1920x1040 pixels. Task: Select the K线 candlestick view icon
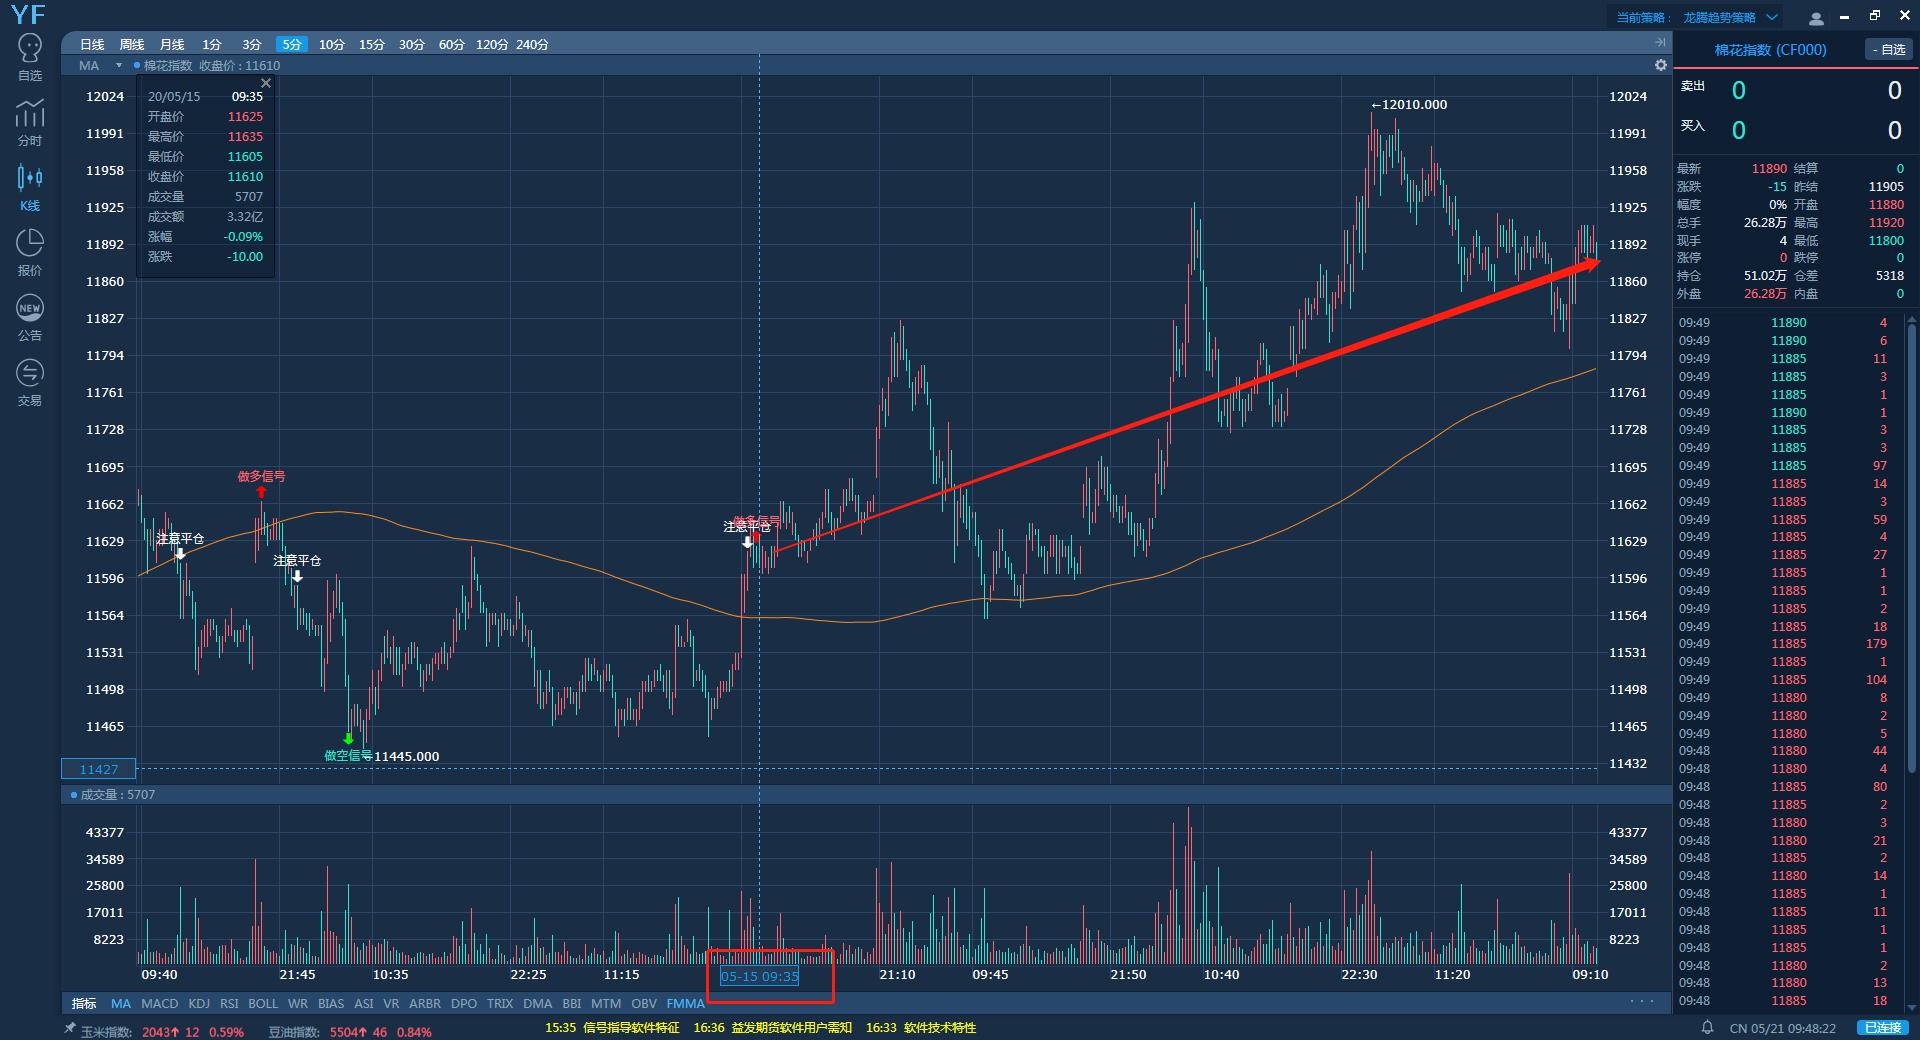[30, 187]
